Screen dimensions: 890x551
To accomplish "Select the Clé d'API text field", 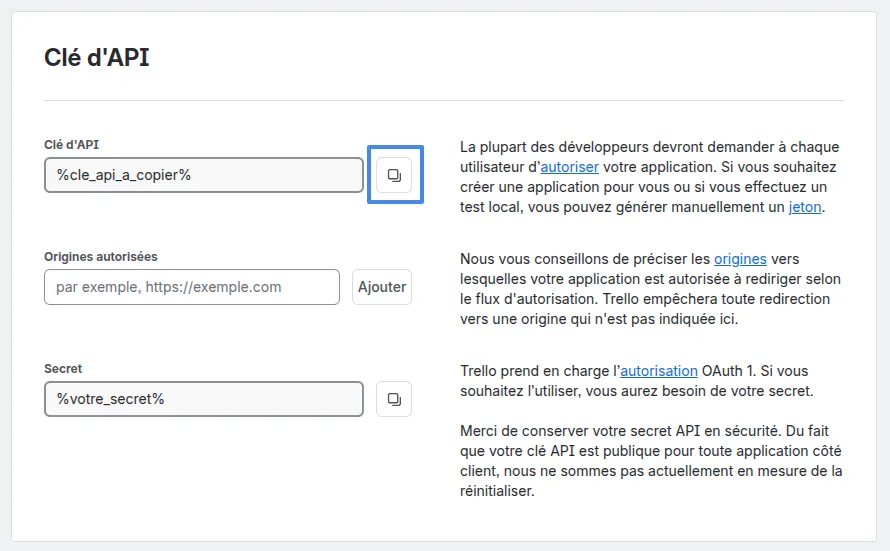I will coord(204,175).
